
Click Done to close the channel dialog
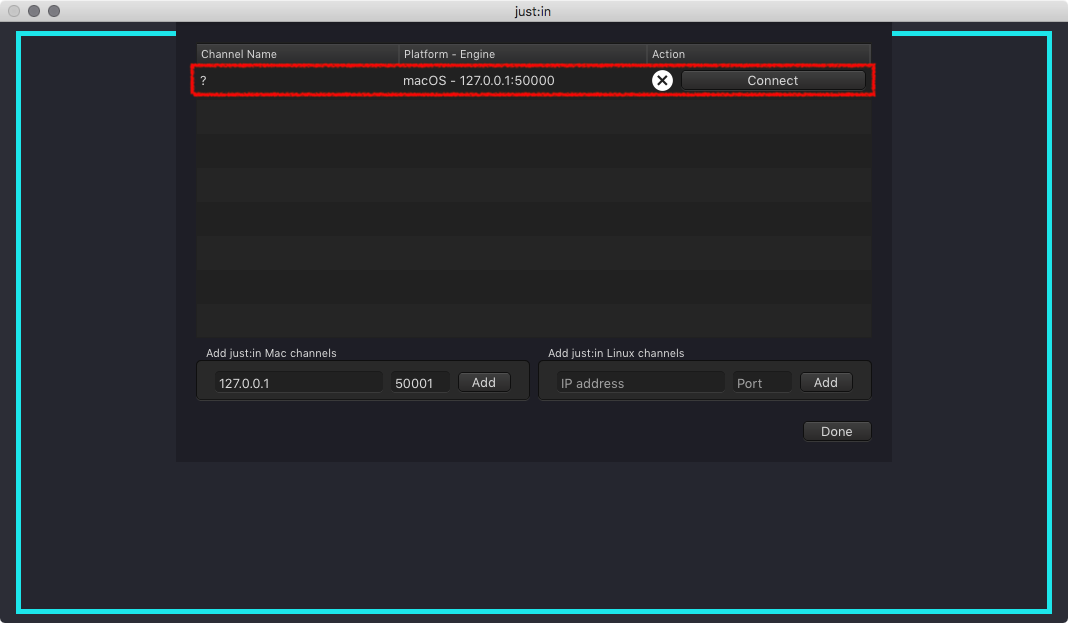click(837, 431)
